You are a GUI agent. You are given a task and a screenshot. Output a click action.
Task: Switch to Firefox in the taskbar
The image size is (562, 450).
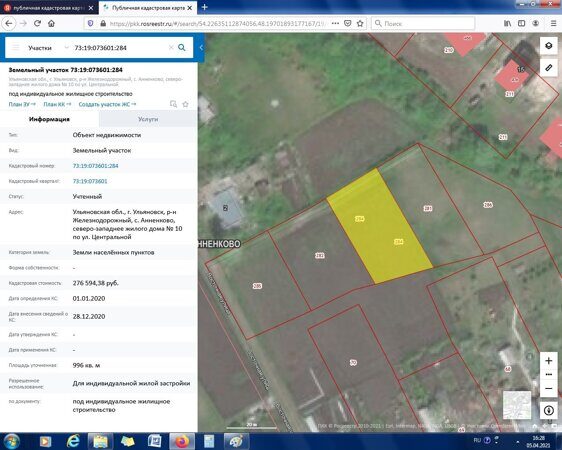tap(182, 441)
